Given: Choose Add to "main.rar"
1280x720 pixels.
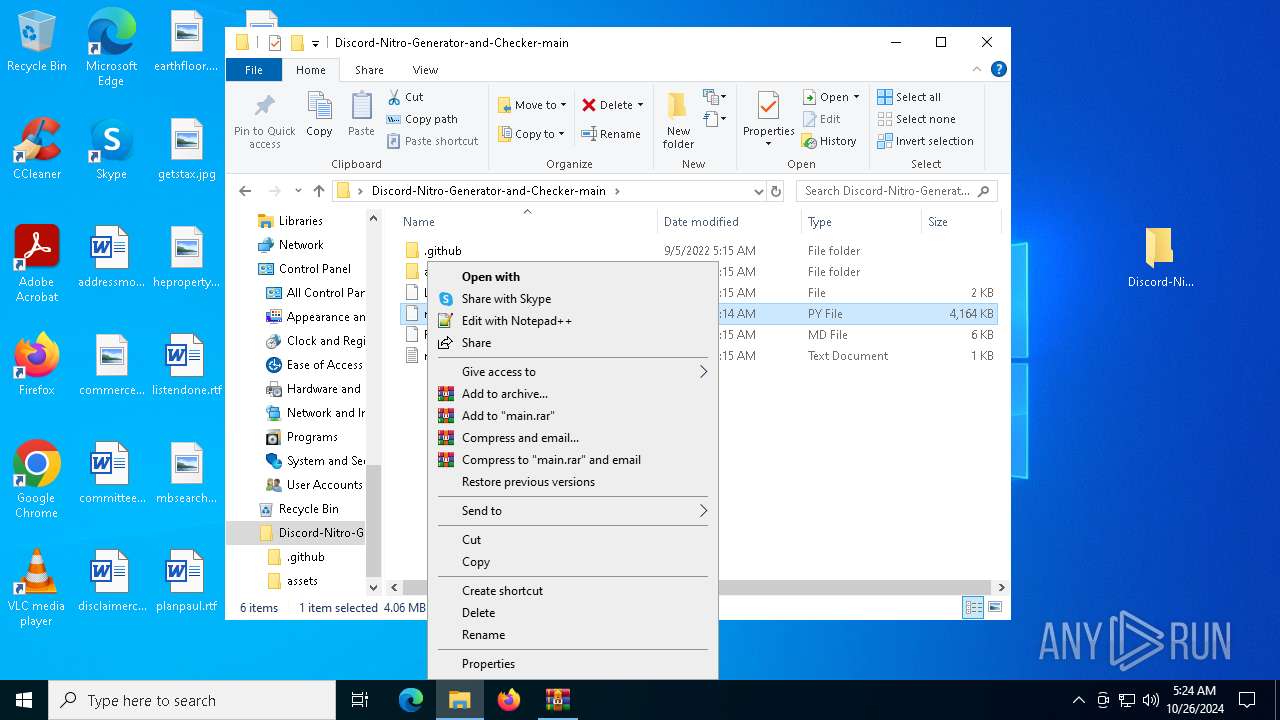Looking at the screenshot, I should click(x=572, y=416).
